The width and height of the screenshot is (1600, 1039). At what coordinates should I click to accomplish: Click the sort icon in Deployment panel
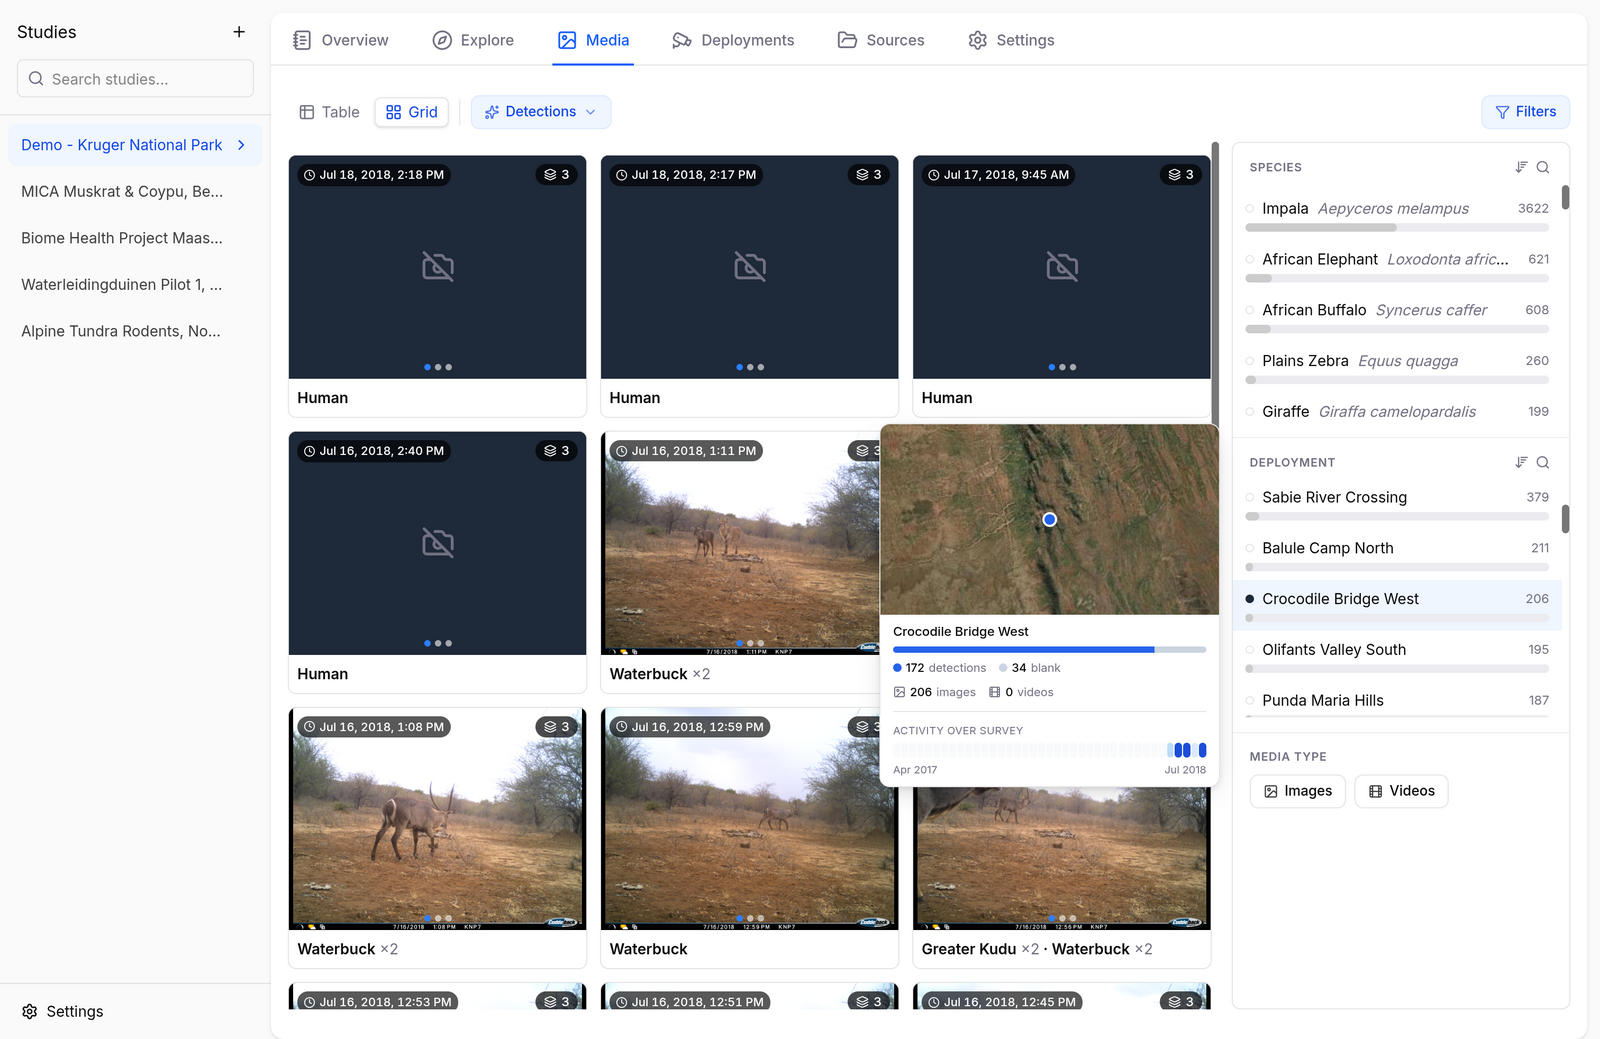[x=1521, y=462]
